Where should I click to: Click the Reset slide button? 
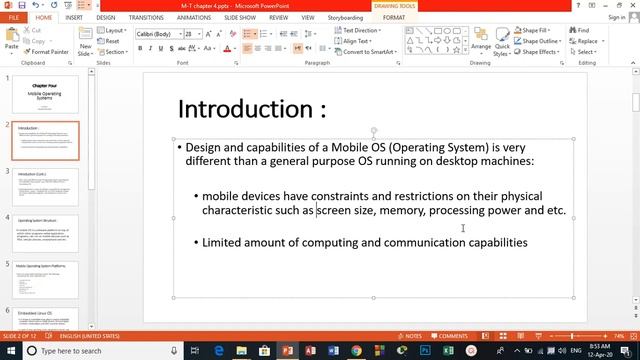pos(108,41)
